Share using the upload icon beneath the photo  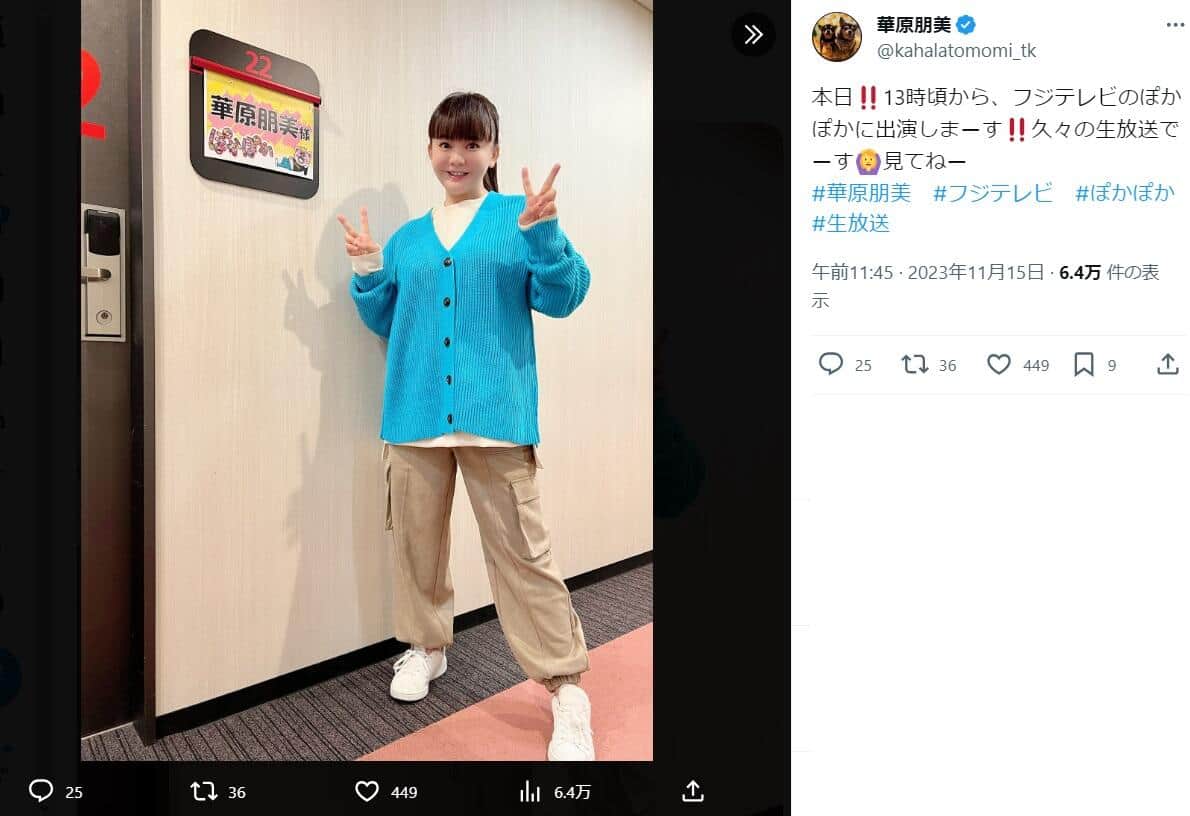(693, 791)
